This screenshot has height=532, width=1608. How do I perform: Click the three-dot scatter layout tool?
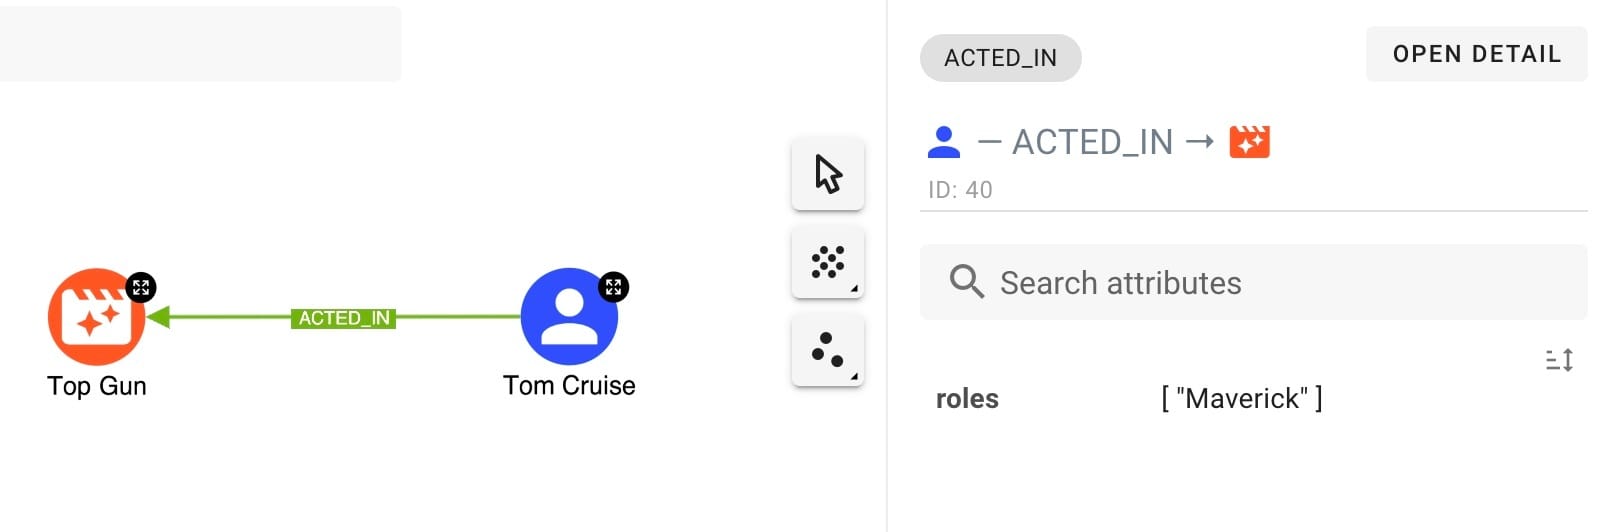click(x=828, y=350)
